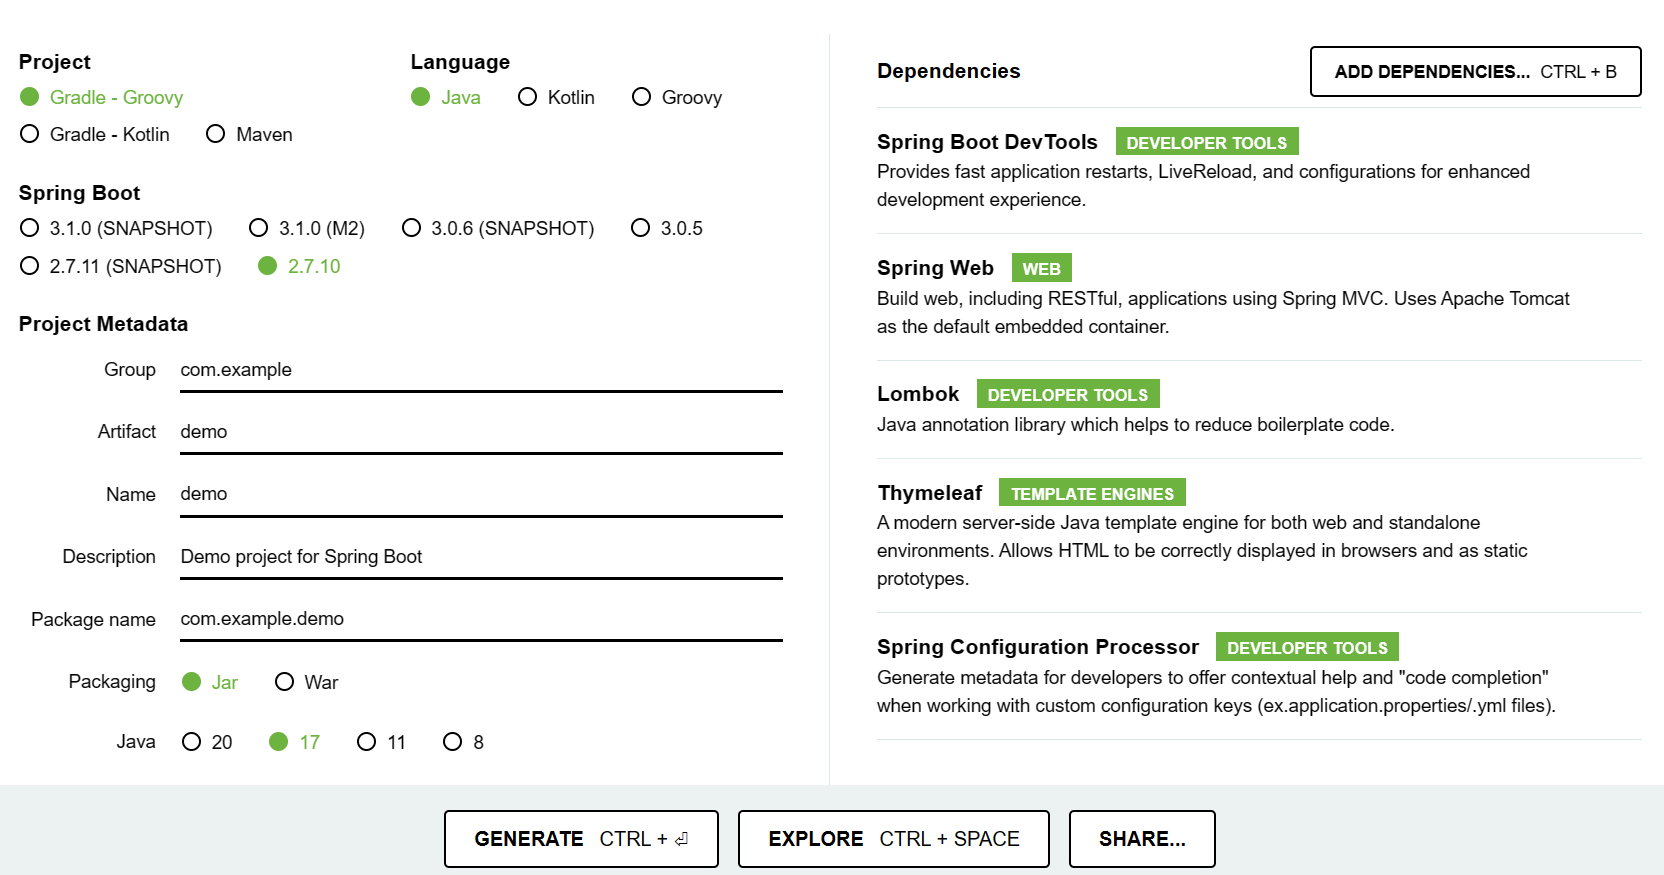The height and width of the screenshot is (875, 1664).
Task: Choose Java version 17
Action: point(295,742)
